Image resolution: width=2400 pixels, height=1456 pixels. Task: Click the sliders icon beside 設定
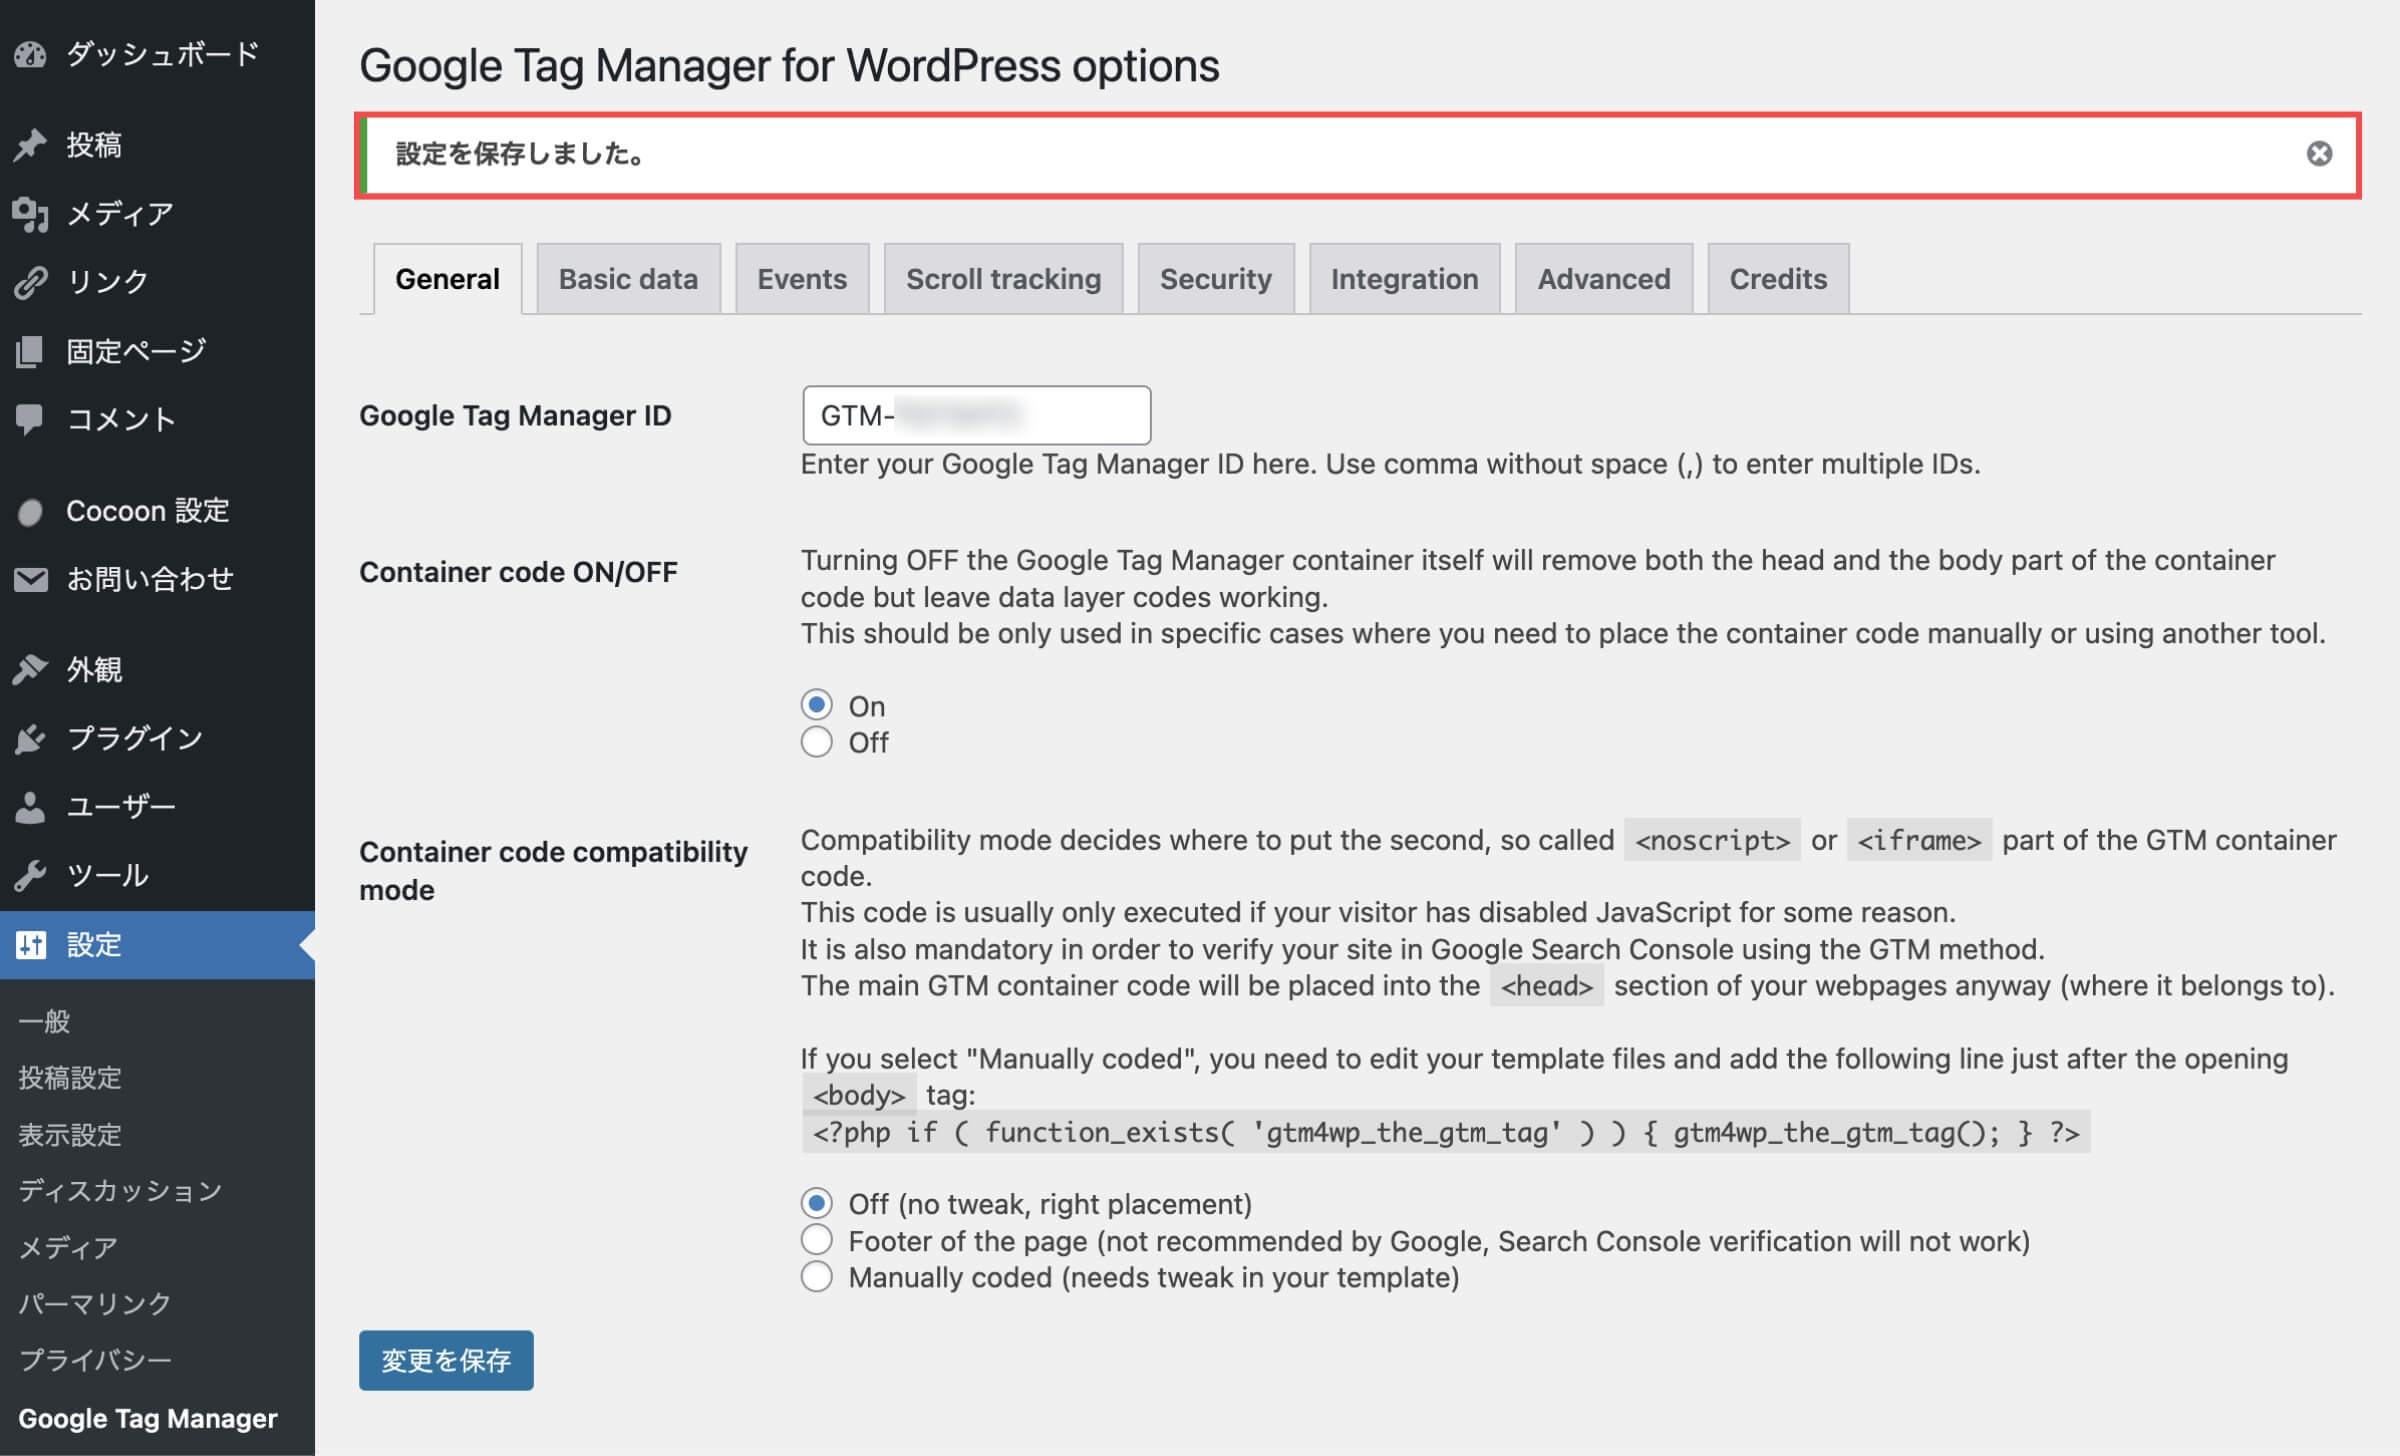click(31, 944)
